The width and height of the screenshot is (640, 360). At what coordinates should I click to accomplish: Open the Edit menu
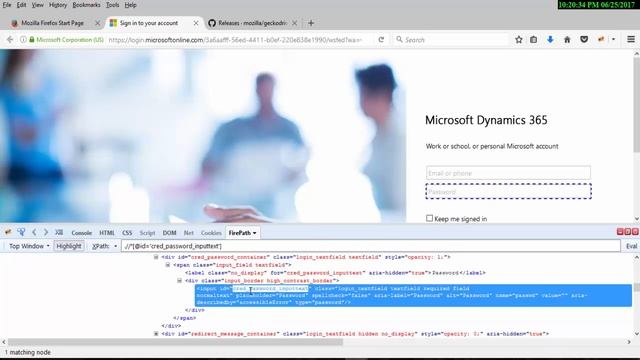tap(22, 5)
